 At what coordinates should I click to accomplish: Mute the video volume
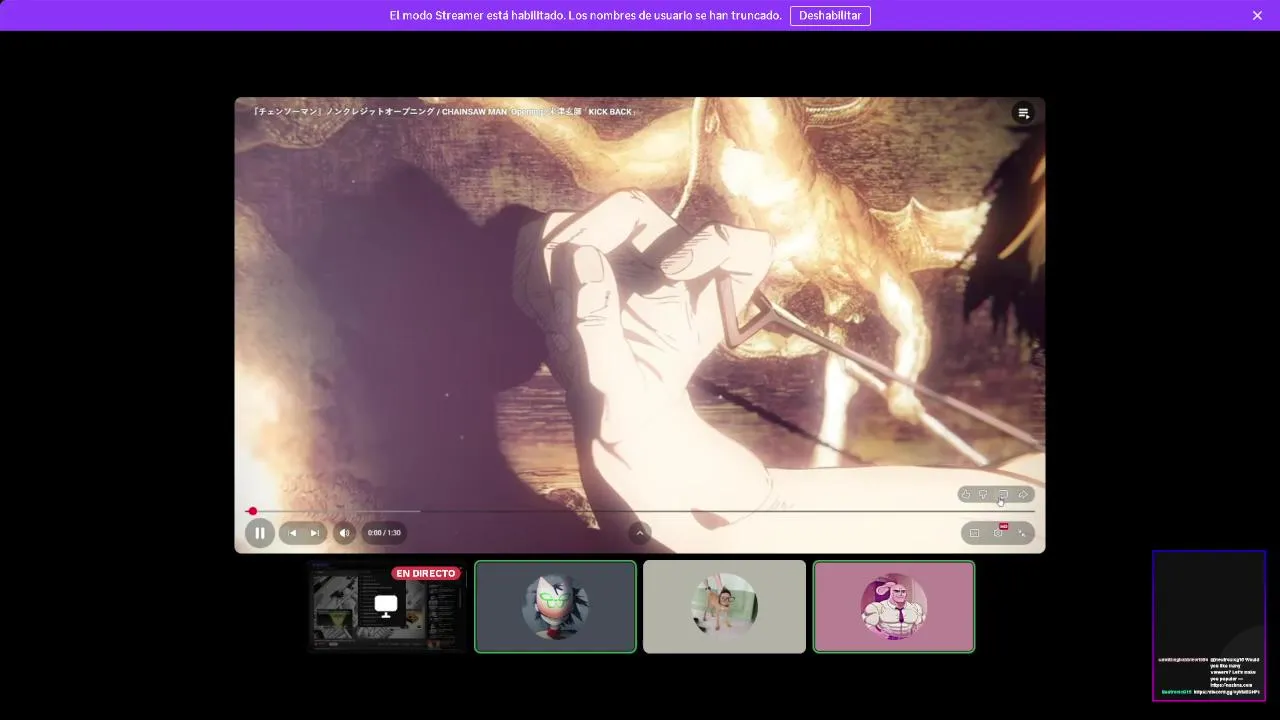point(344,533)
